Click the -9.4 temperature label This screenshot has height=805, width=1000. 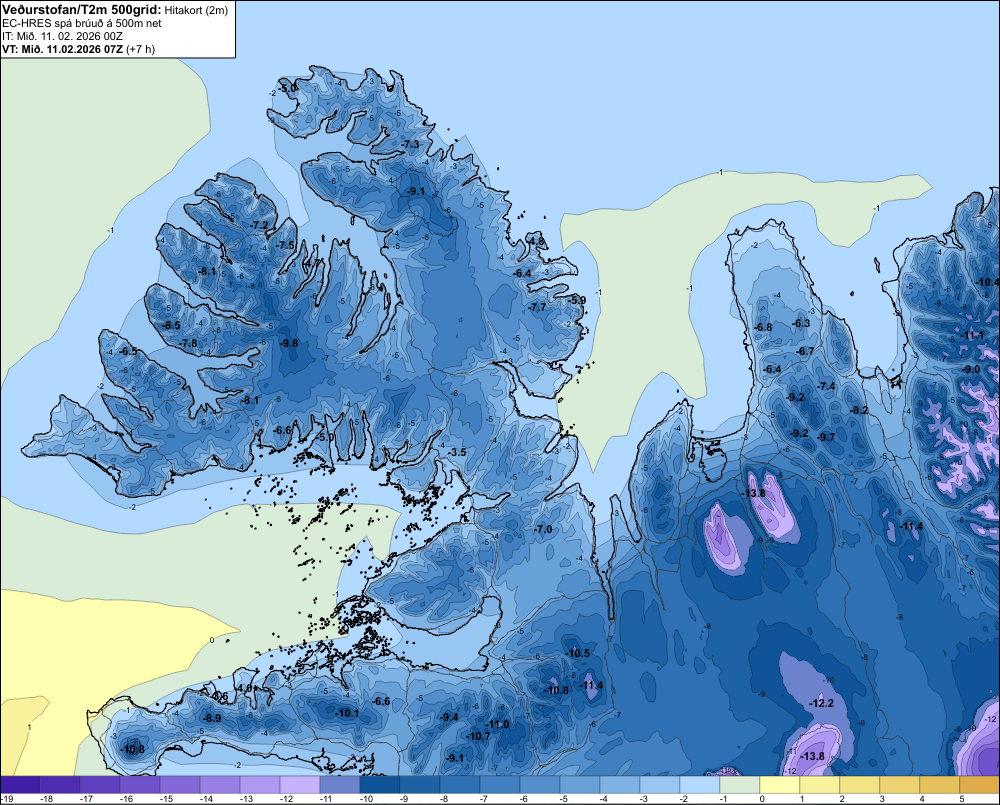pos(449,717)
